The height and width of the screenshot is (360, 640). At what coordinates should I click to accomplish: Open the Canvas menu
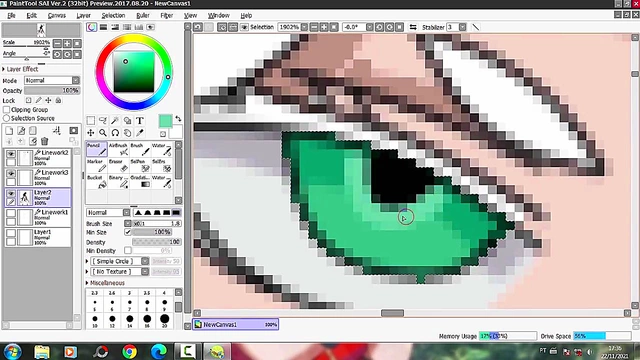[x=56, y=16]
